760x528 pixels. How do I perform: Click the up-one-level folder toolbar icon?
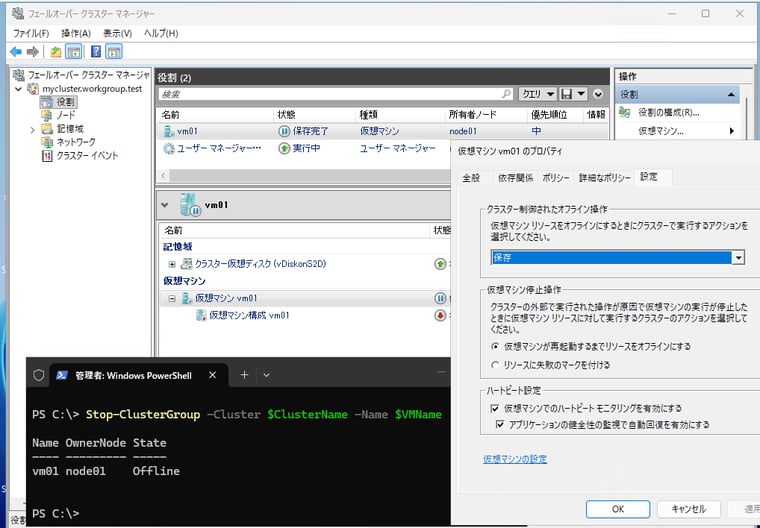[56, 51]
